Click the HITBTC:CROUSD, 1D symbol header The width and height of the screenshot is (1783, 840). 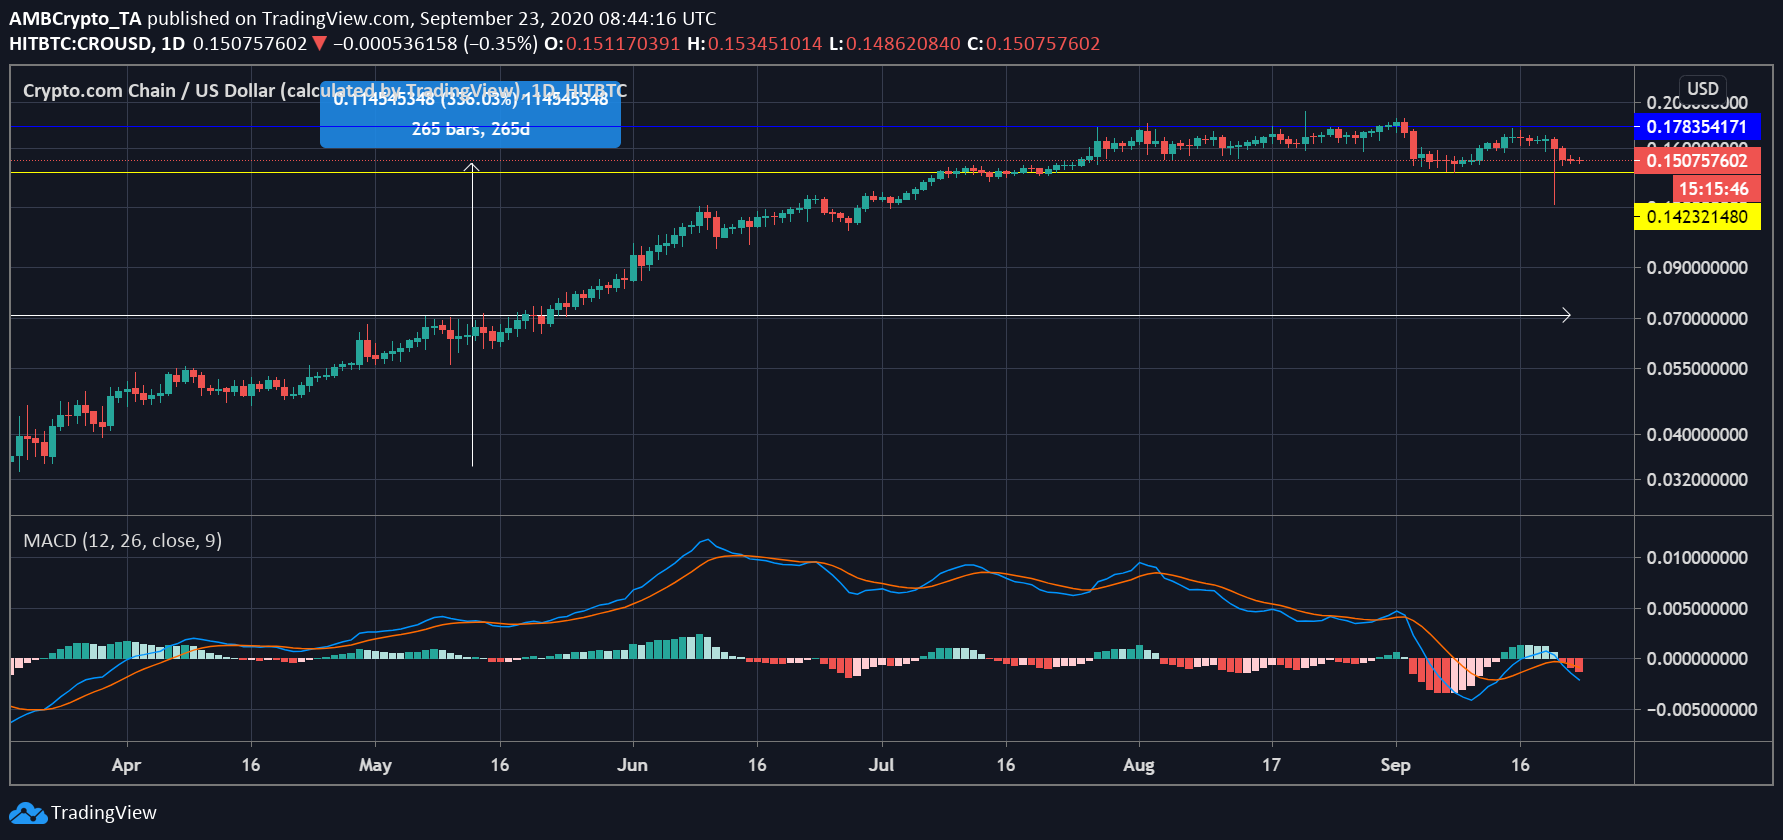97,44
